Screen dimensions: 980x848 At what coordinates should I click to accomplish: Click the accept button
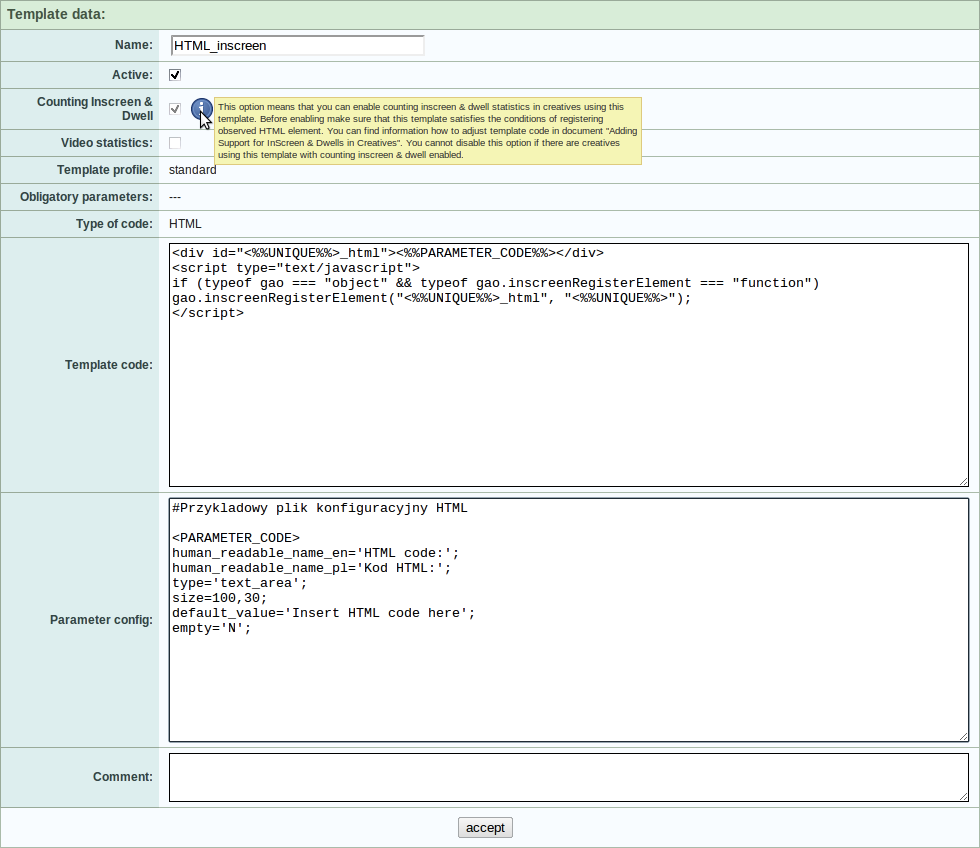coord(485,827)
